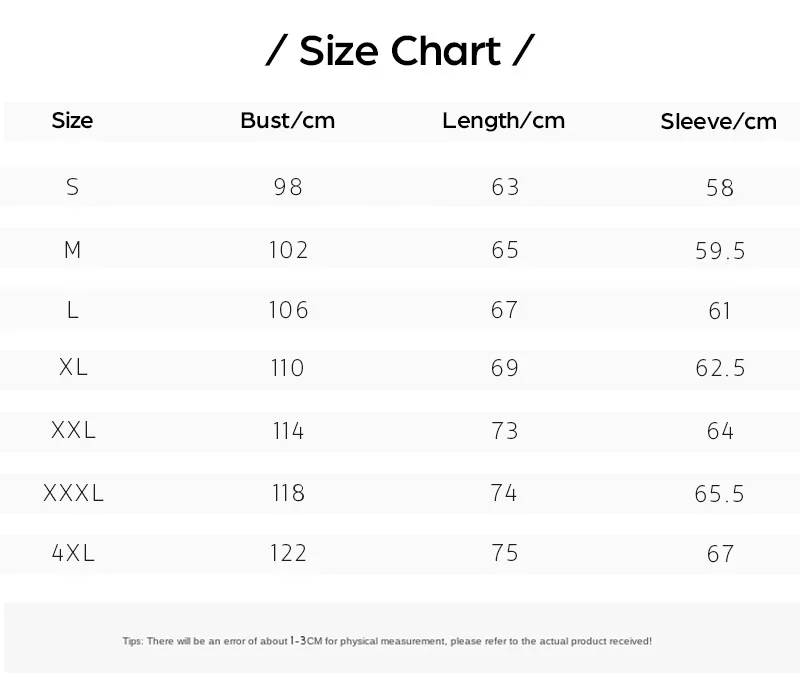Select the sleeve value 59.5

tap(720, 251)
